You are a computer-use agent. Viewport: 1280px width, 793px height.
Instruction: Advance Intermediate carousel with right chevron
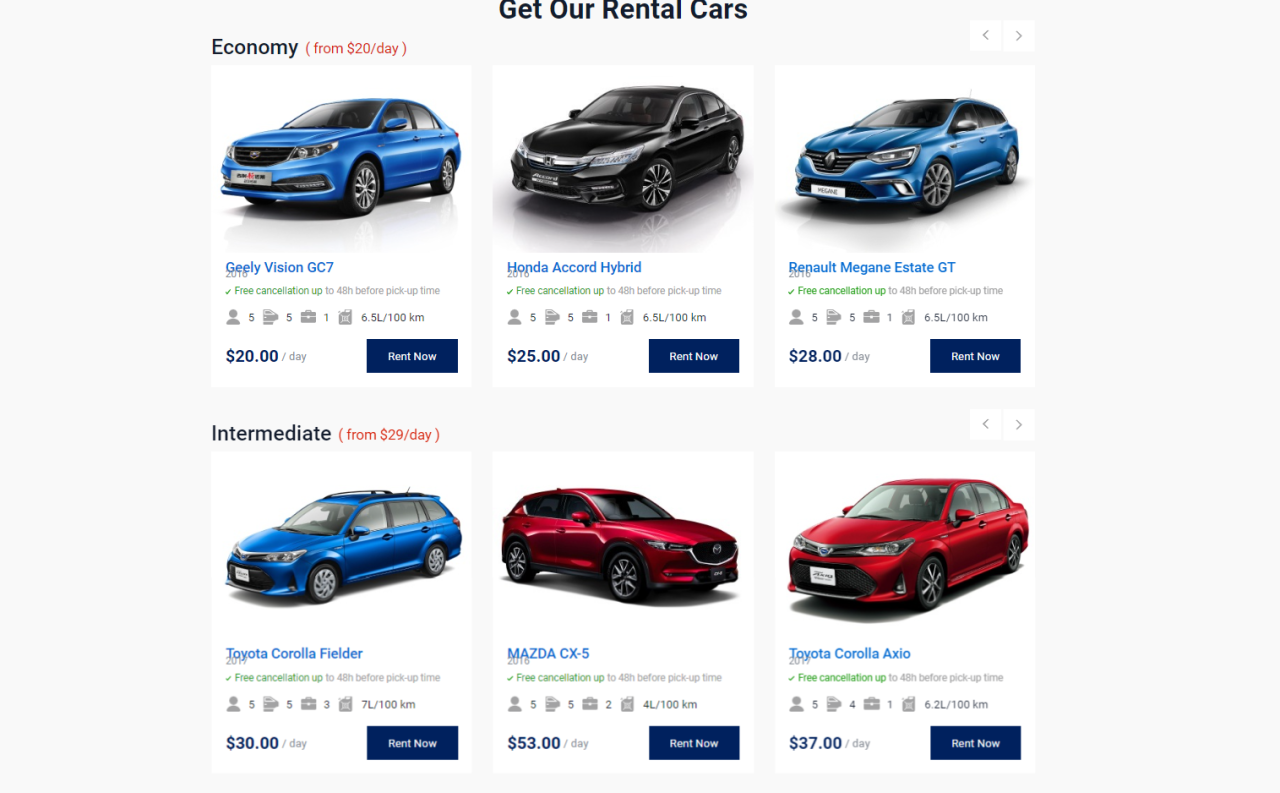(x=1019, y=424)
